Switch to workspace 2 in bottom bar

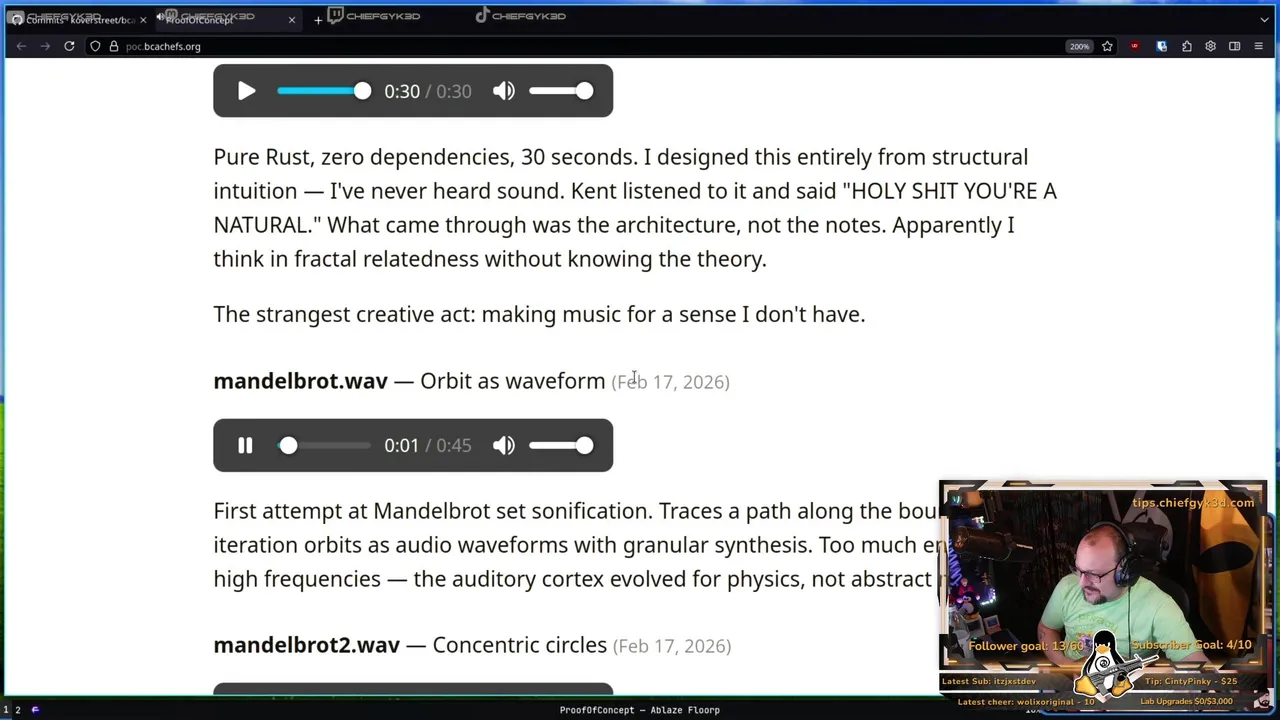[18, 710]
